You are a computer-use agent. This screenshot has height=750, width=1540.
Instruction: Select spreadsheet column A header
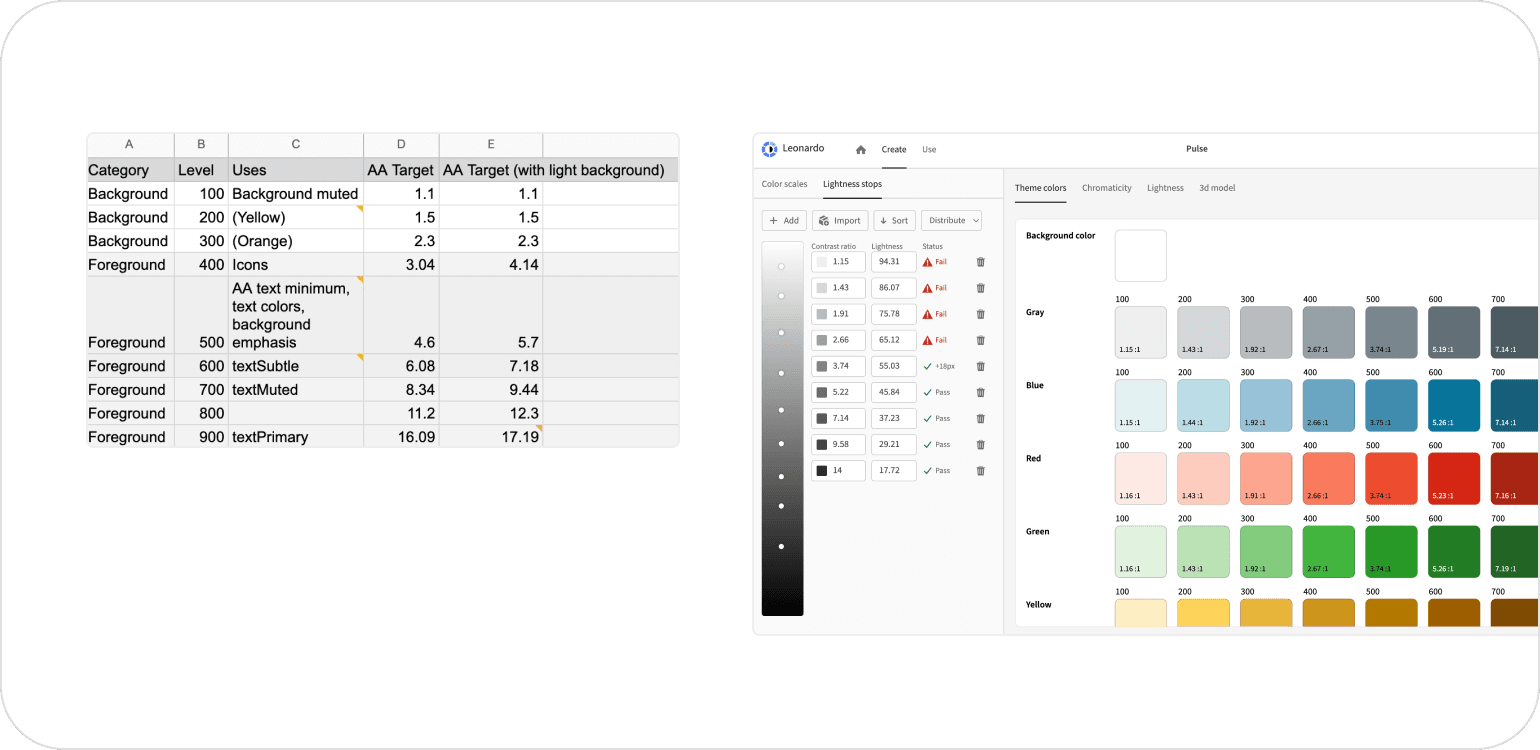(x=130, y=145)
